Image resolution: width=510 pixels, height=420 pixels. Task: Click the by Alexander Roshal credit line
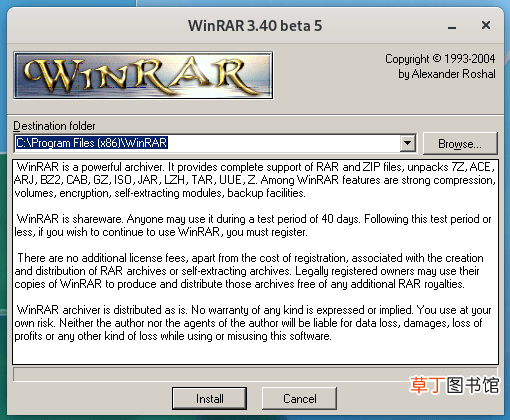click(447, 74)
